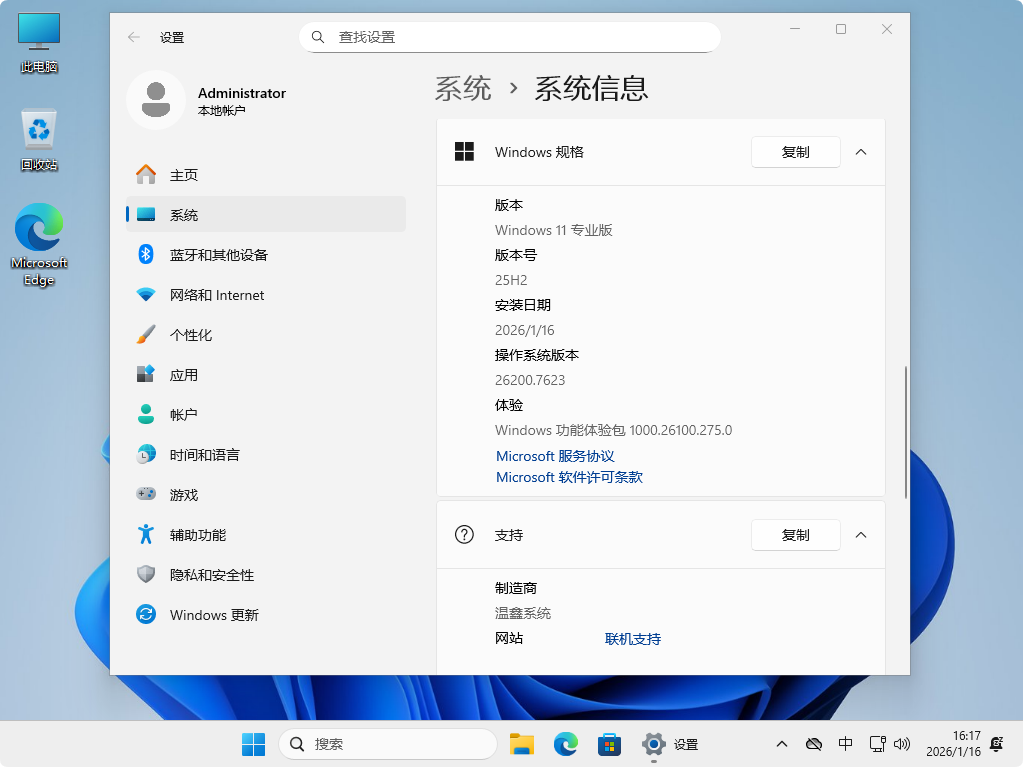Screen dimensions: 1023x767
Task: Collapse the Windows 规格 section chevron
Action: [861, 152]
